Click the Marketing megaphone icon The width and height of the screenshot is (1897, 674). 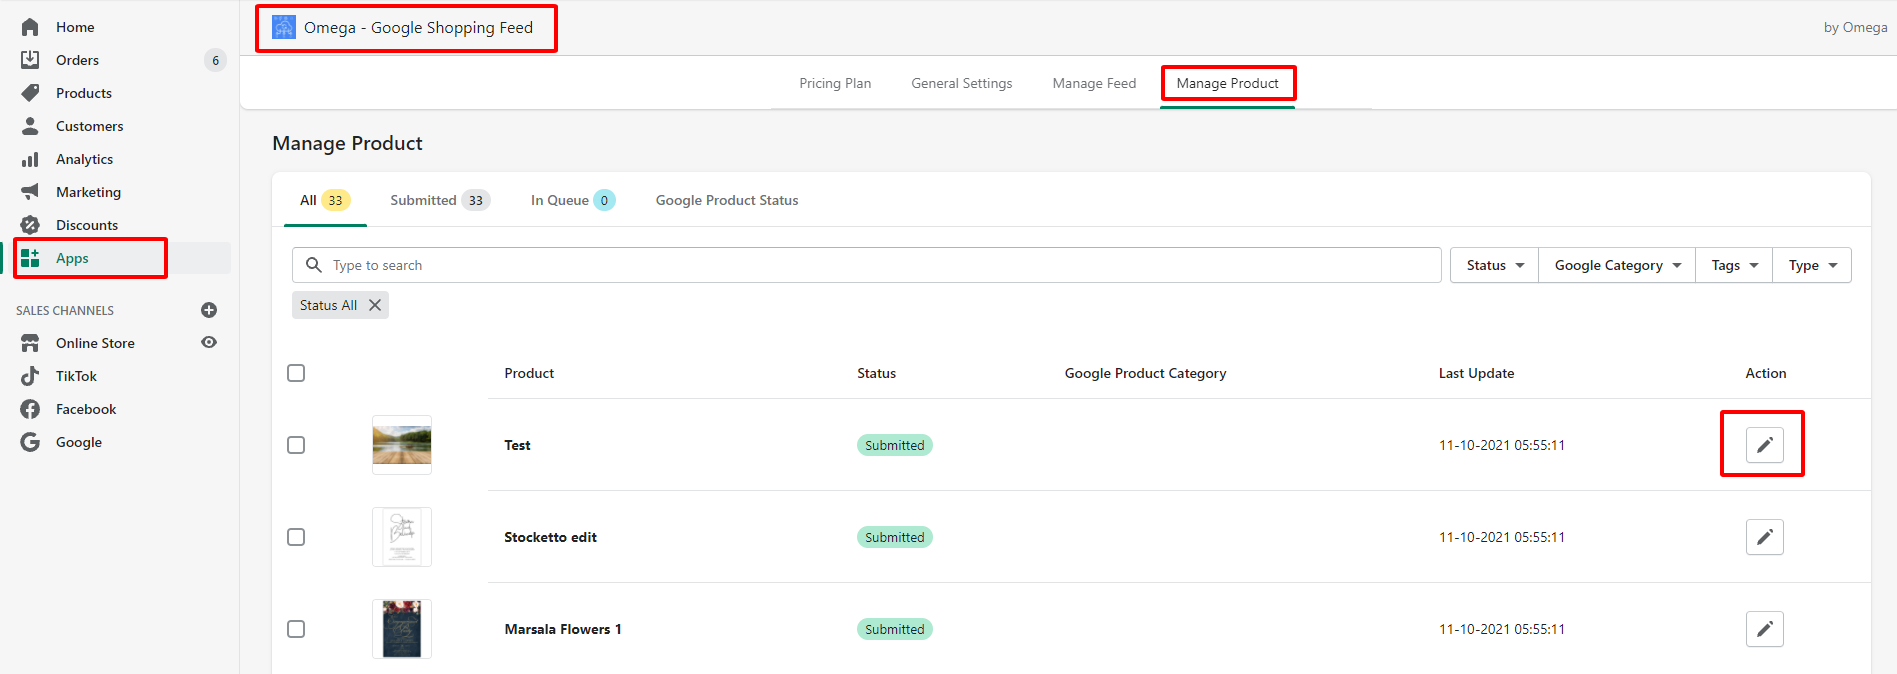click(x=30, y=192)
